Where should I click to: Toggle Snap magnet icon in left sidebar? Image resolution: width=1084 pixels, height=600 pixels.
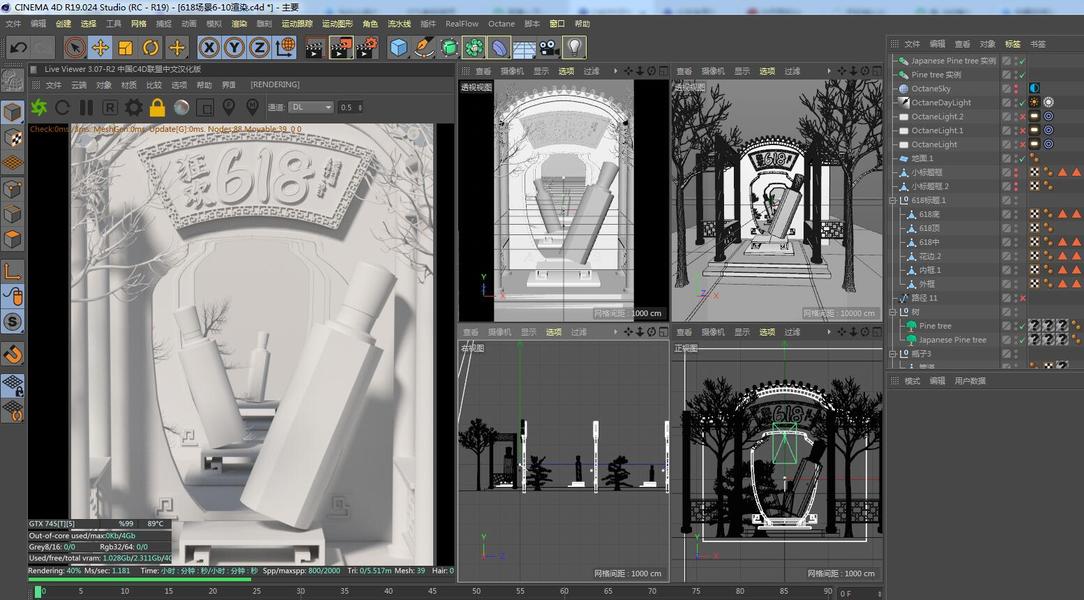click(12, 355)
